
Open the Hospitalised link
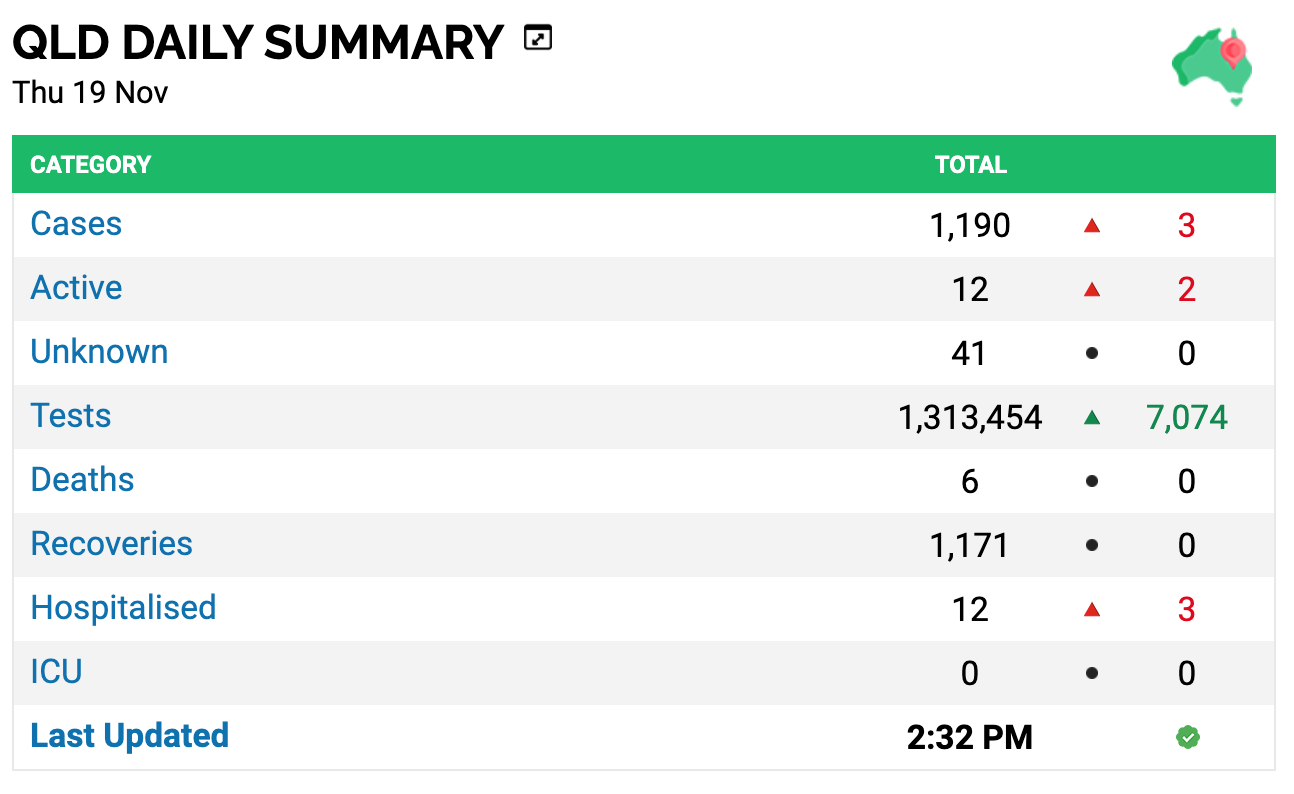[x=123, y=608]
